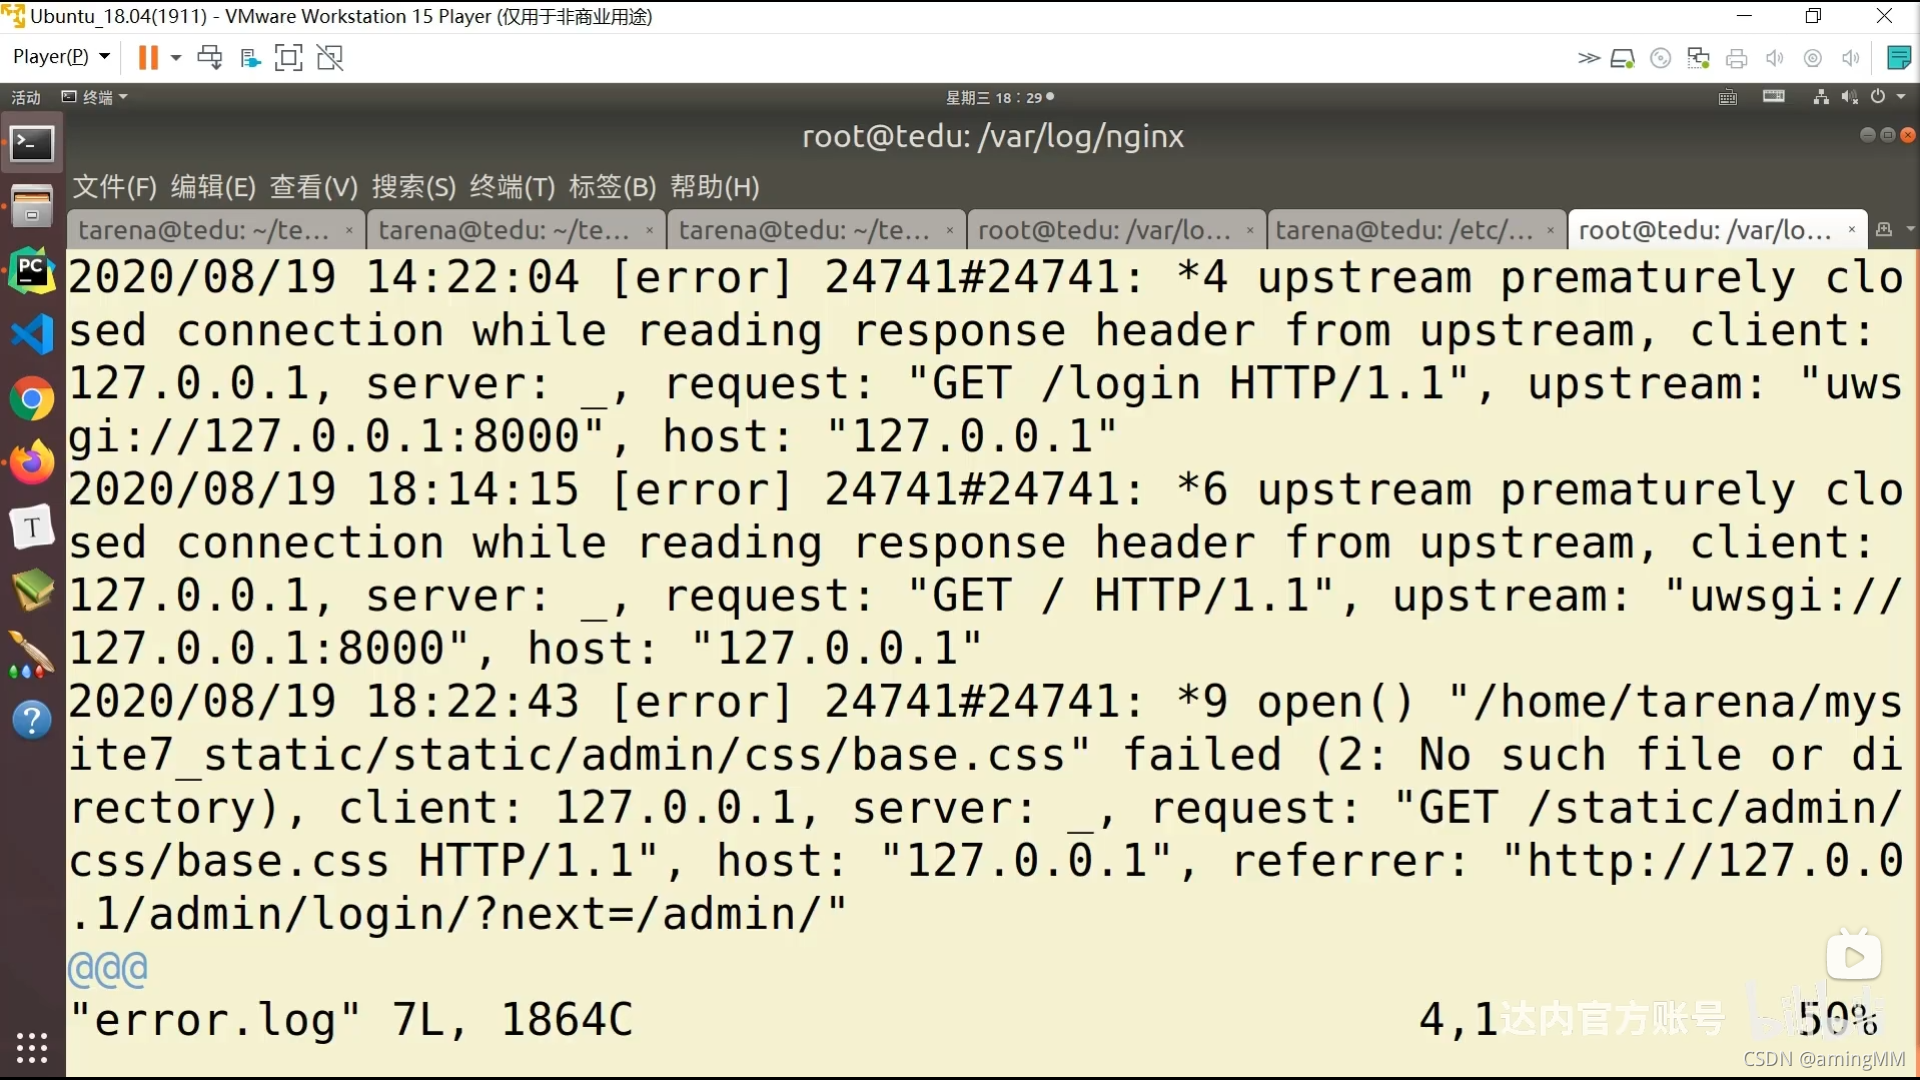
Task: Click the tarena@tedu: ~/te... first tab
Action: (203, 229)
